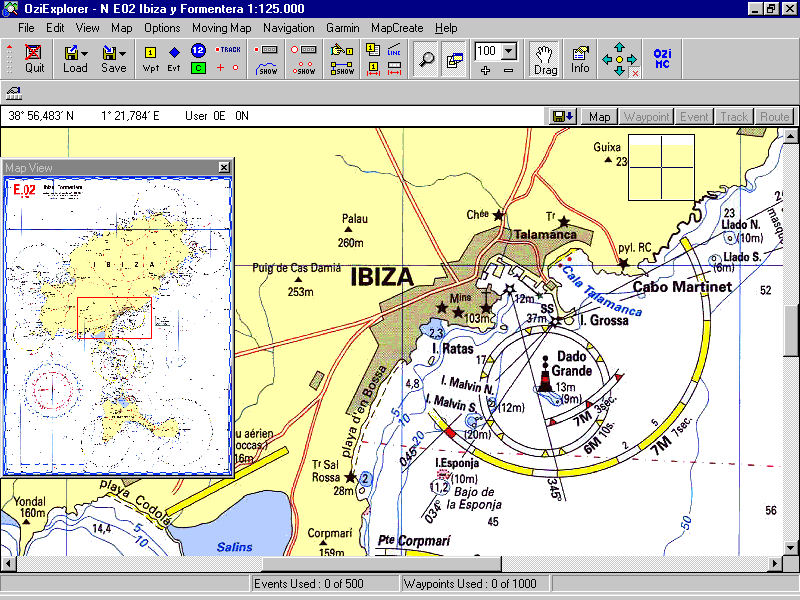
Task: Click the TRACK toolbar icon
Action: pos(228,49)
